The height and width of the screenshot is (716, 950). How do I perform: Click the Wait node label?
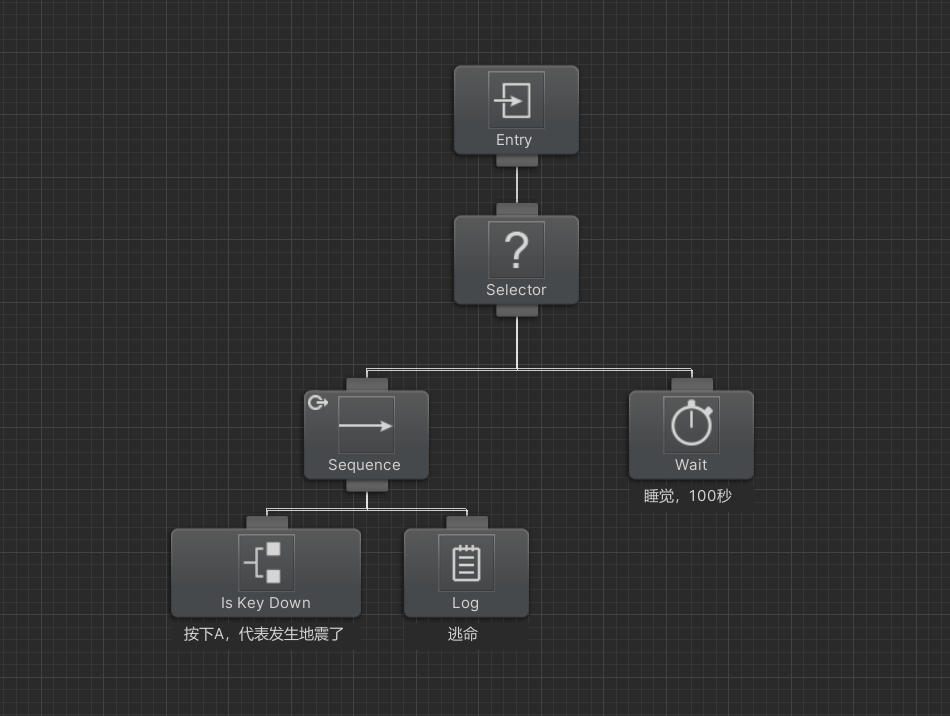691,465
